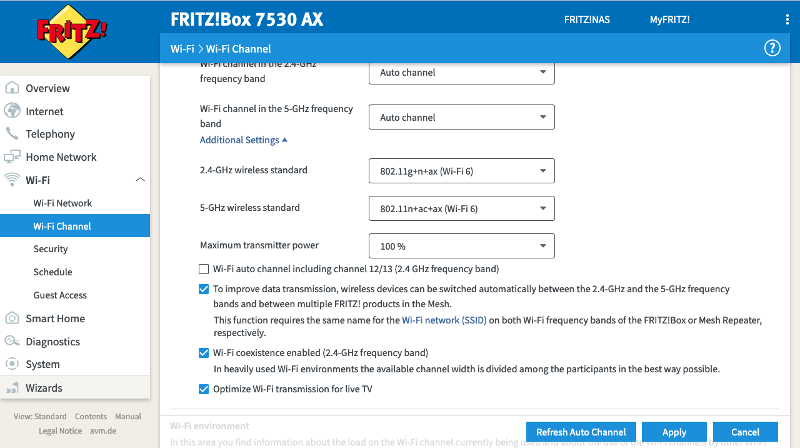The image size is (800, 448).
Task: Toggle automatic band switching checkbox
Action: (x=204, y=289)
